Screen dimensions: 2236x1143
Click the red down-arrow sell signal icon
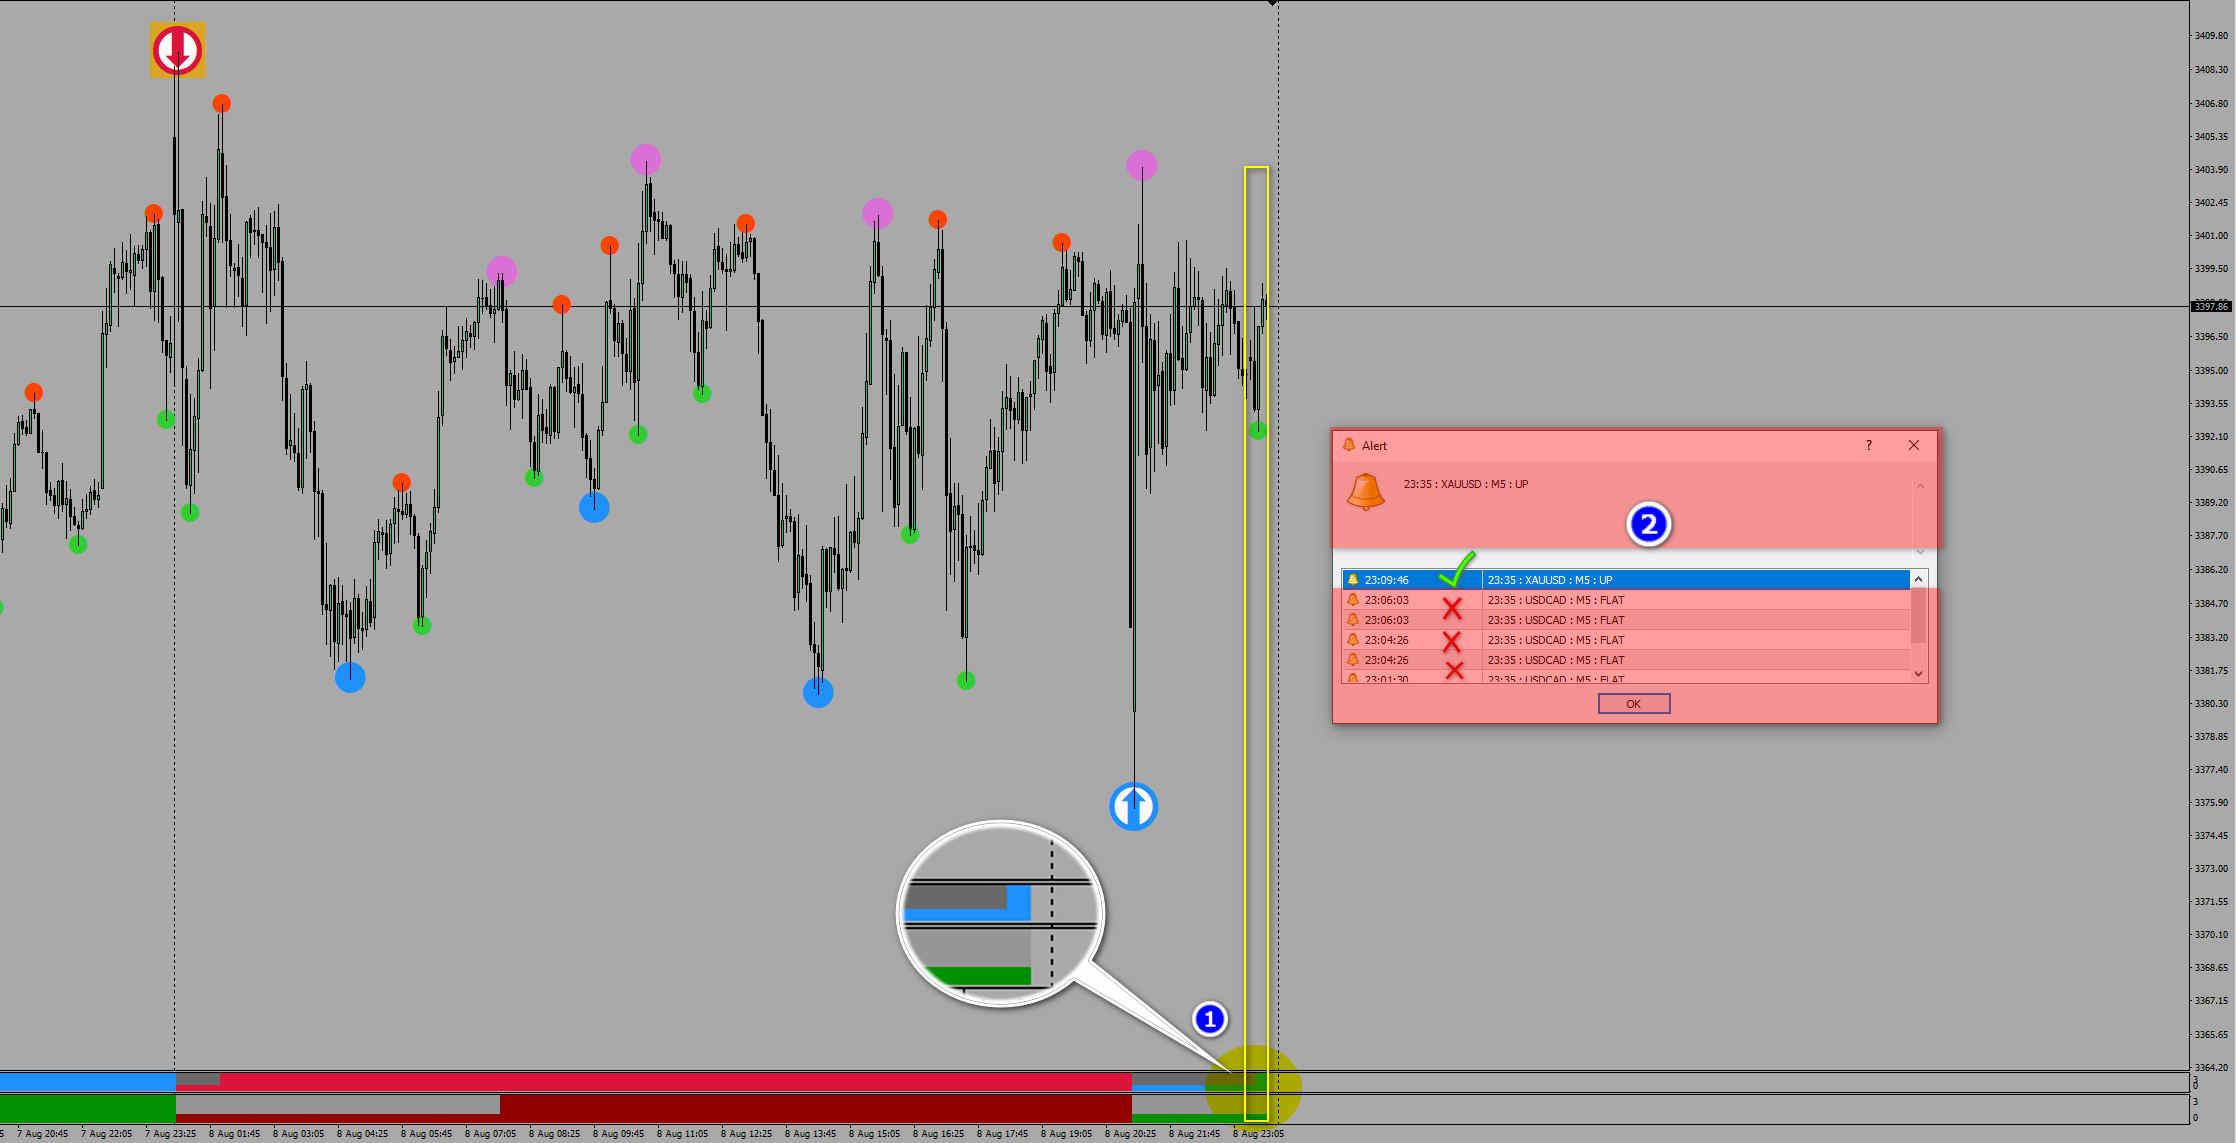pos(177,49)
